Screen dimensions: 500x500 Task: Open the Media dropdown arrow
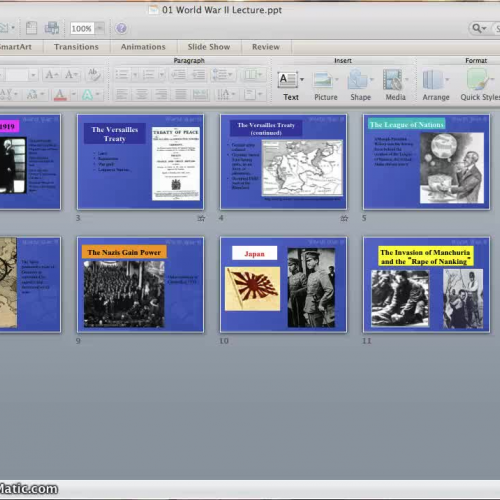click(x=407, y=79)
